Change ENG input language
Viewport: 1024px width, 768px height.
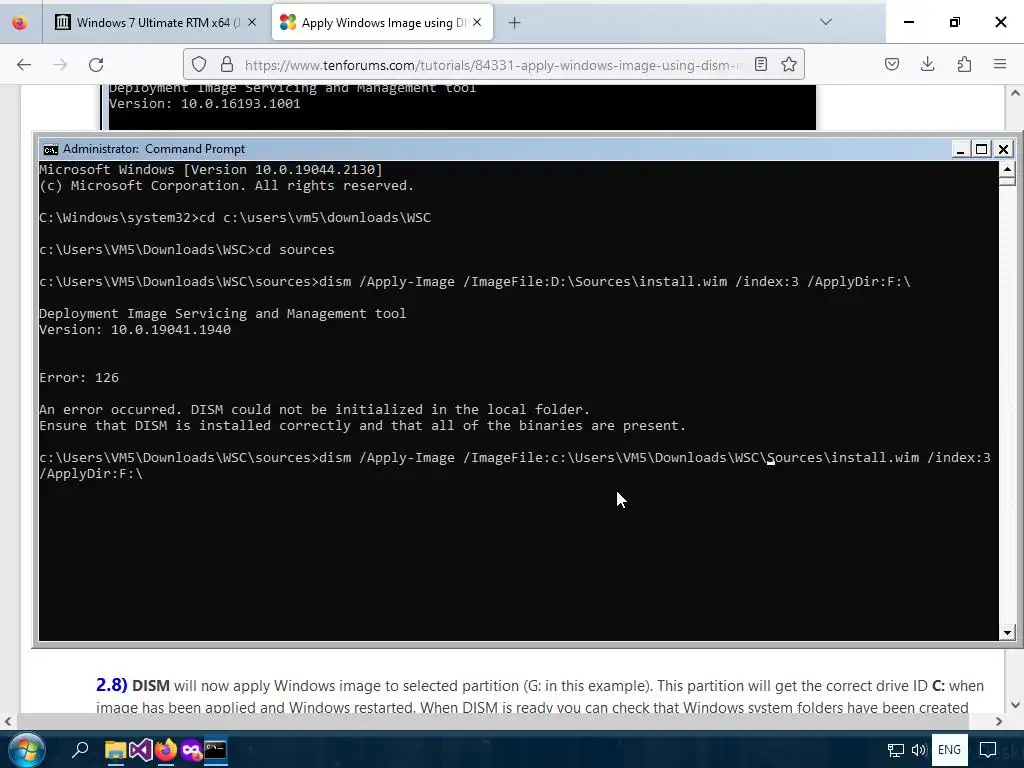[950, 750]
